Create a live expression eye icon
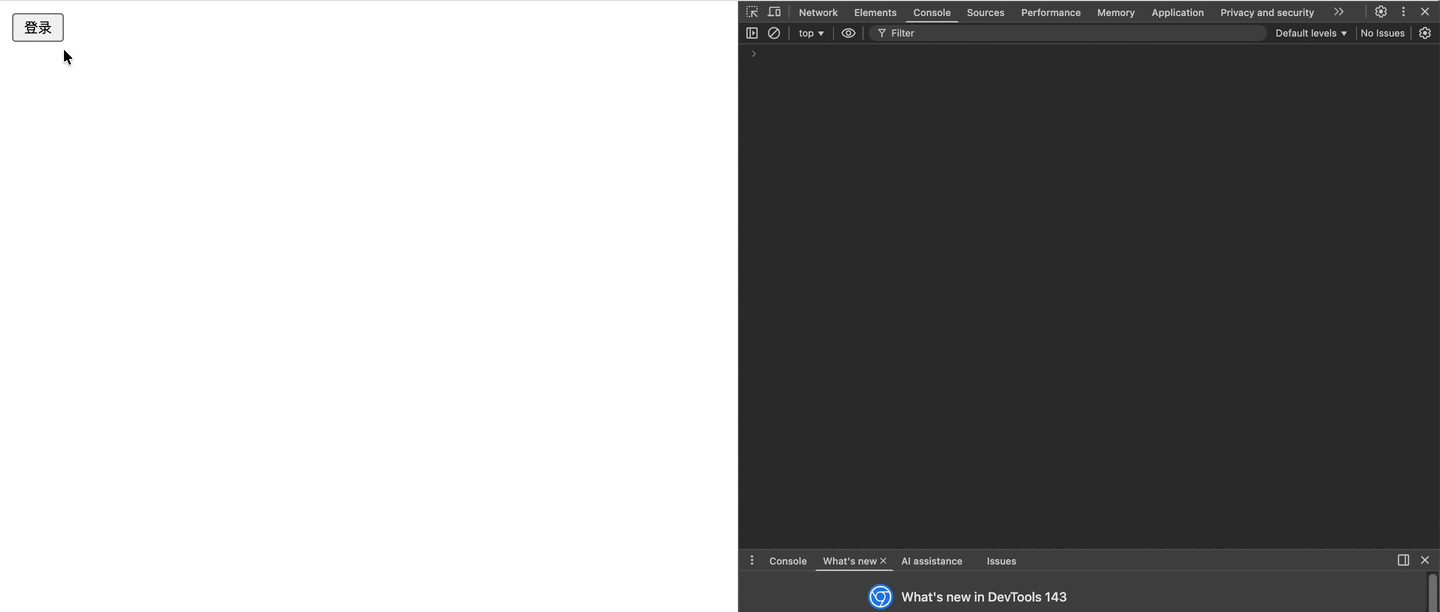This screenshot has height=612, width=1440. pos(848,33)
